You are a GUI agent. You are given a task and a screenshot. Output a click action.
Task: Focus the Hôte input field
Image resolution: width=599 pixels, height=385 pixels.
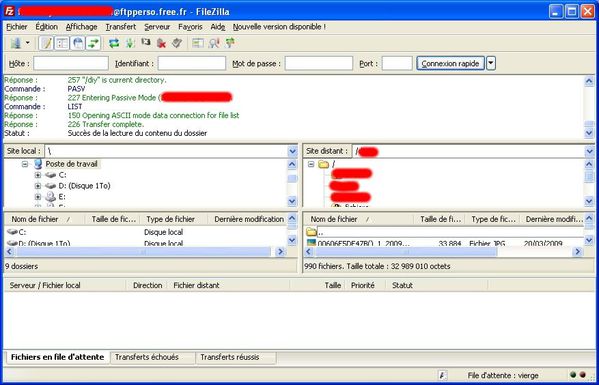click(71, 63)
